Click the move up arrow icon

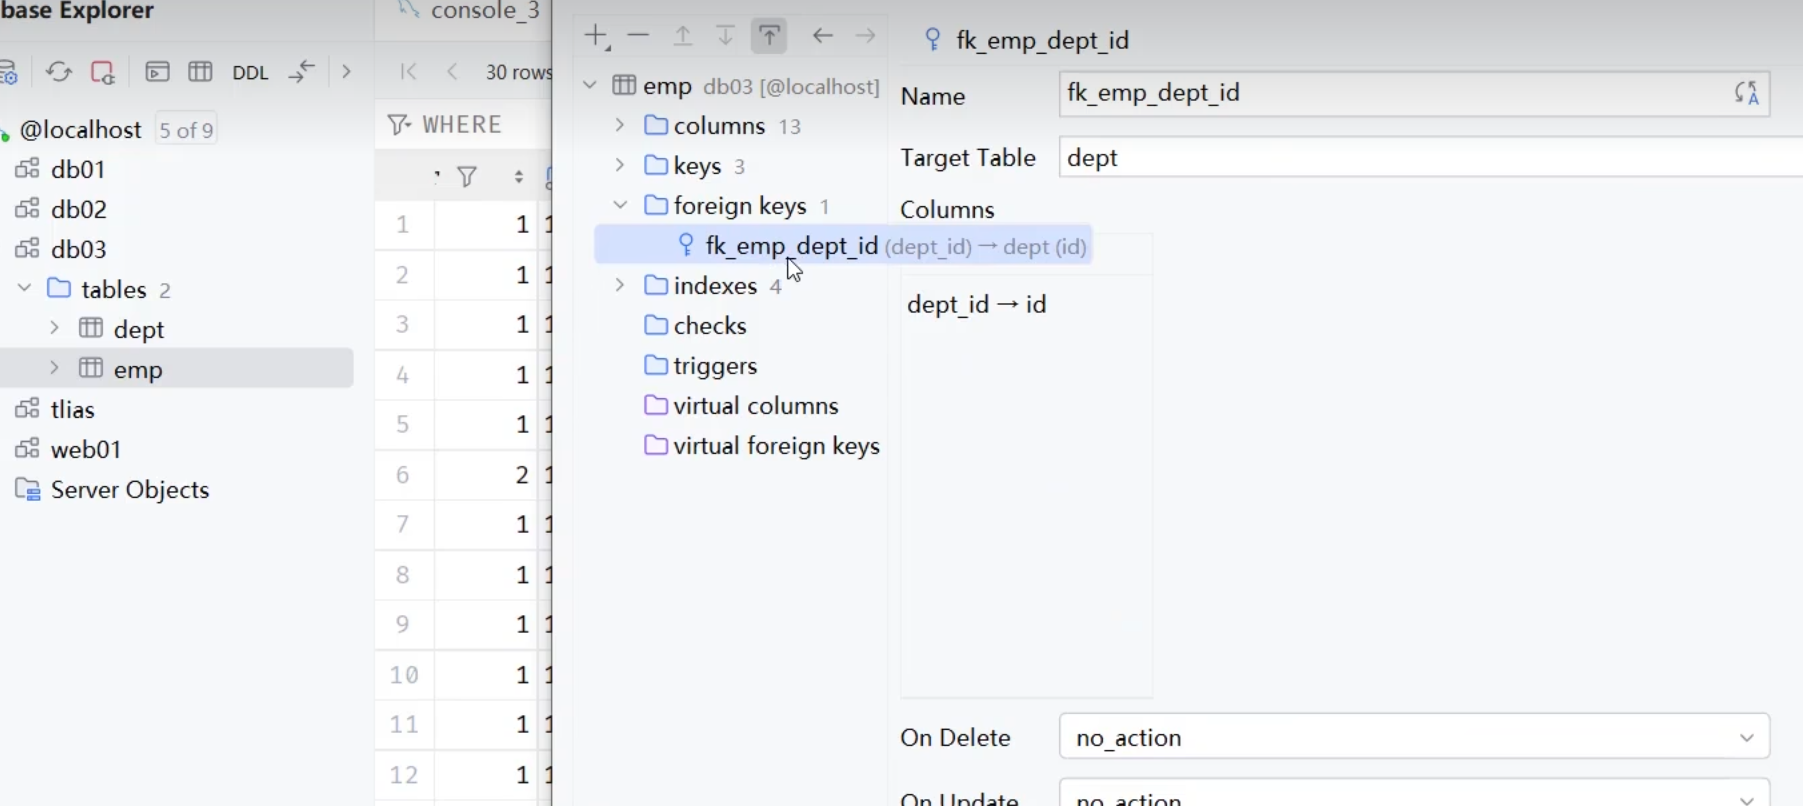point(683,37)
